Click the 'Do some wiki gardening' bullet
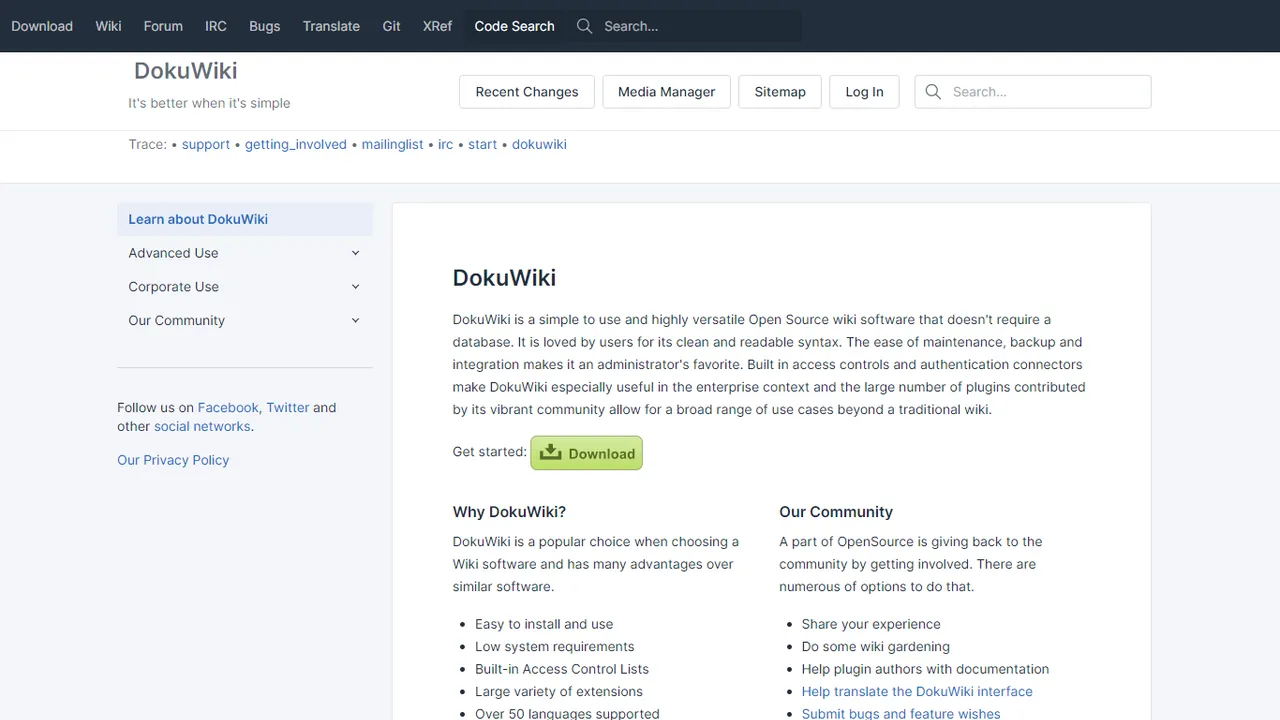1280x720 pixels. 876,647
